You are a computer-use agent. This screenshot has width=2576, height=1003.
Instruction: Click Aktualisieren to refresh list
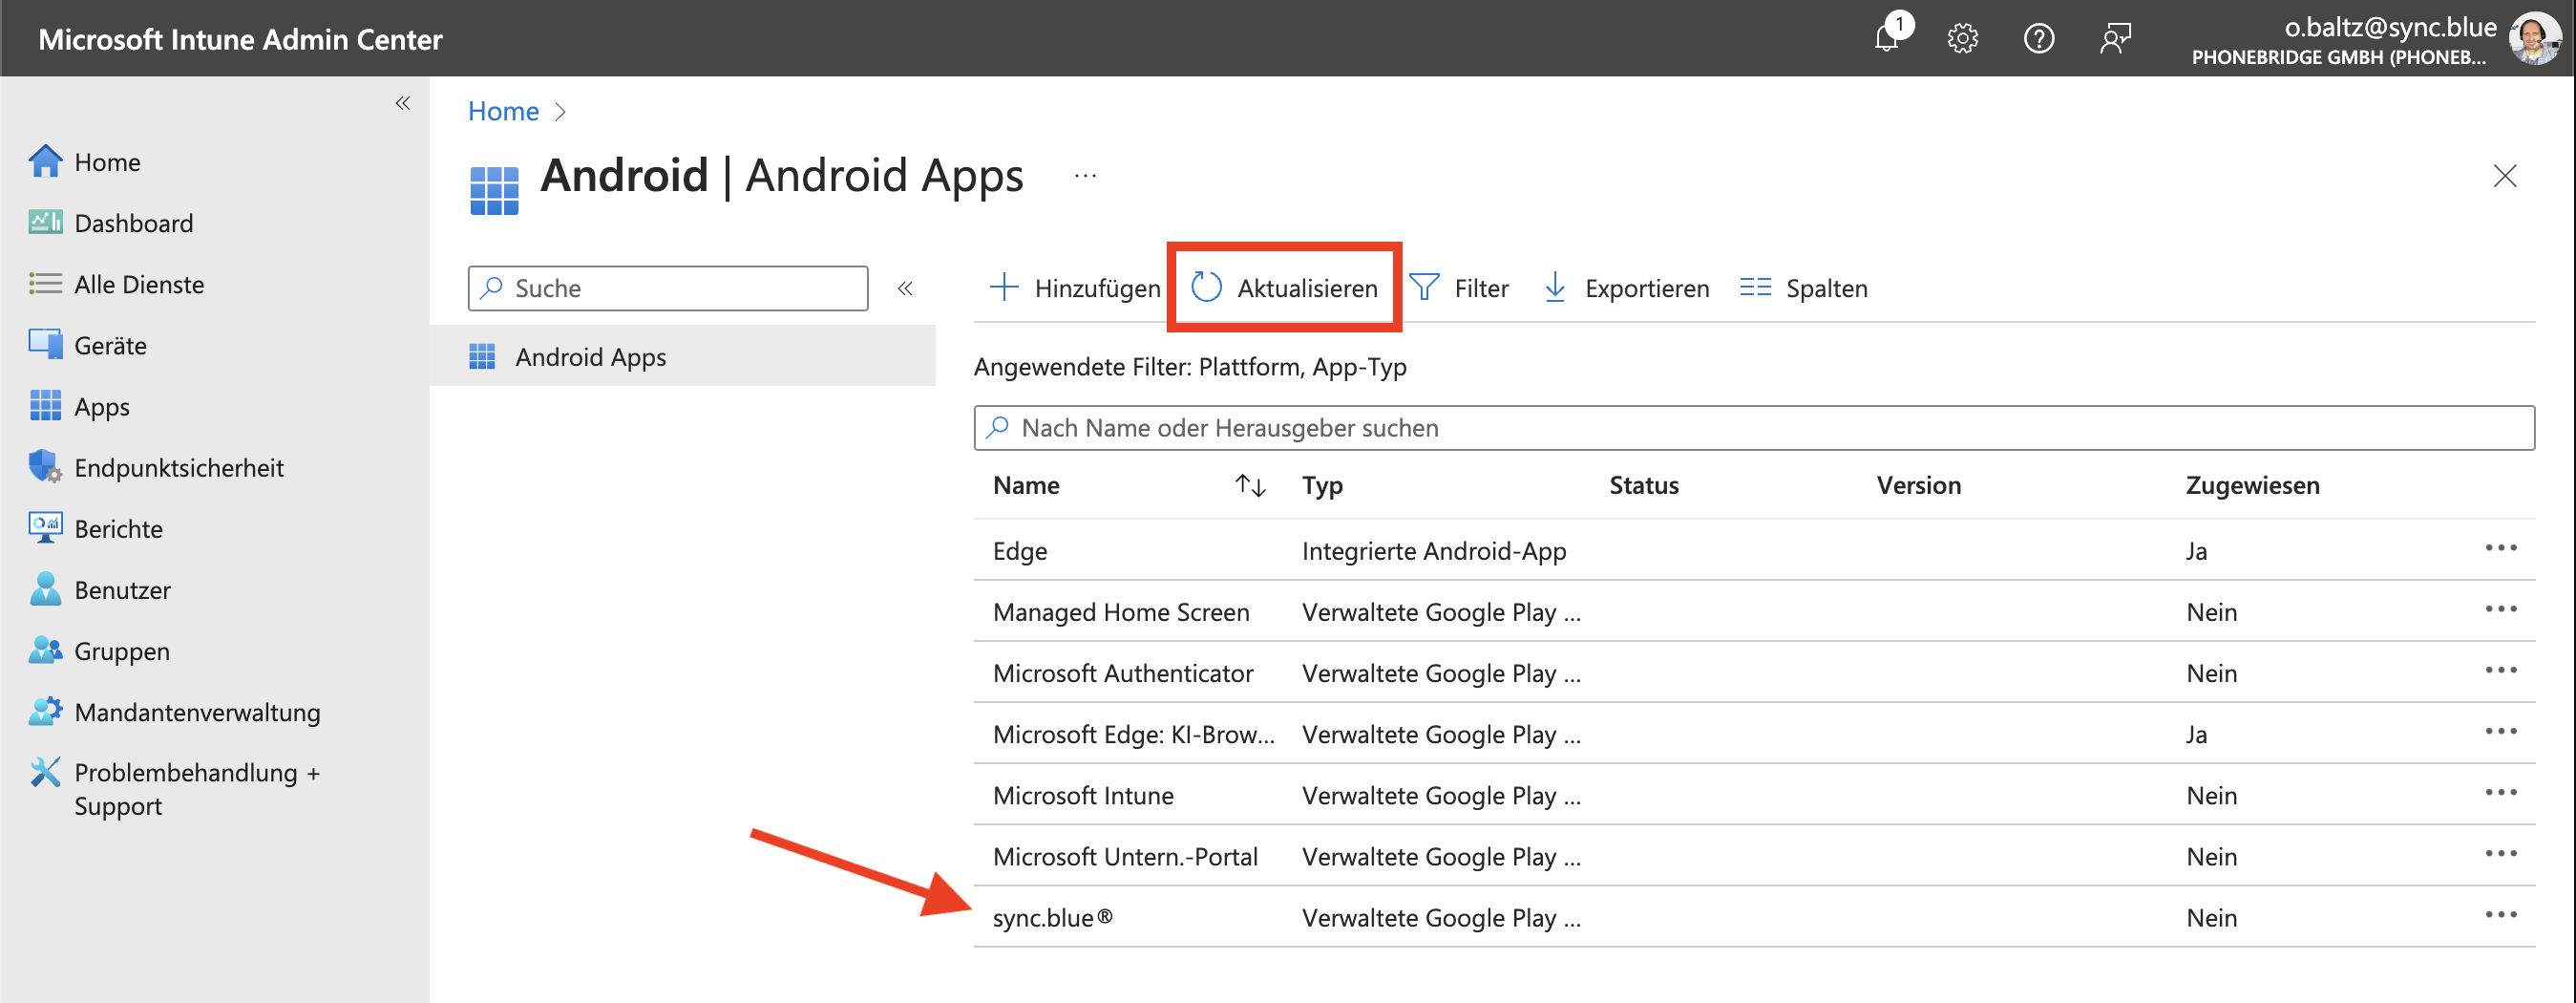click(x=1285, y=287)
